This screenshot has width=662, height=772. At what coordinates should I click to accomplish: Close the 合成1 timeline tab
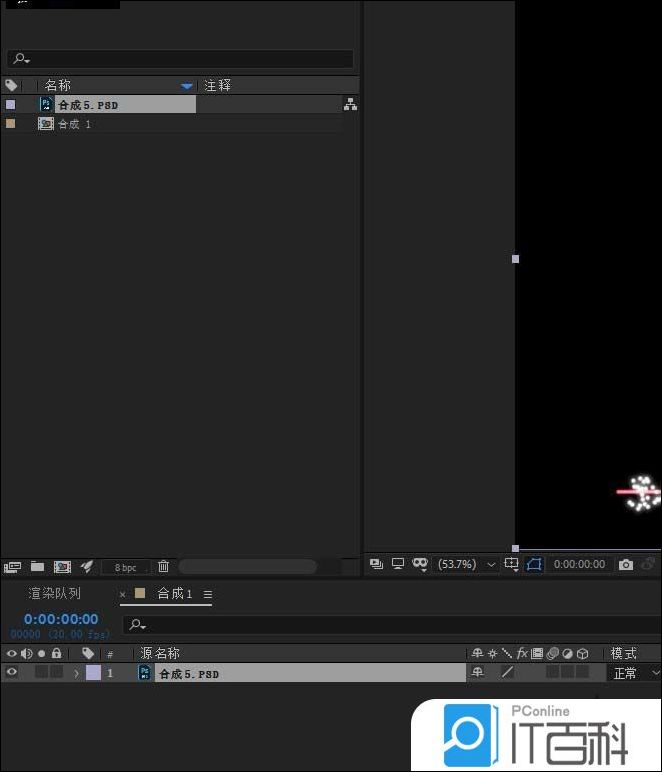click(x=123, y=595)
